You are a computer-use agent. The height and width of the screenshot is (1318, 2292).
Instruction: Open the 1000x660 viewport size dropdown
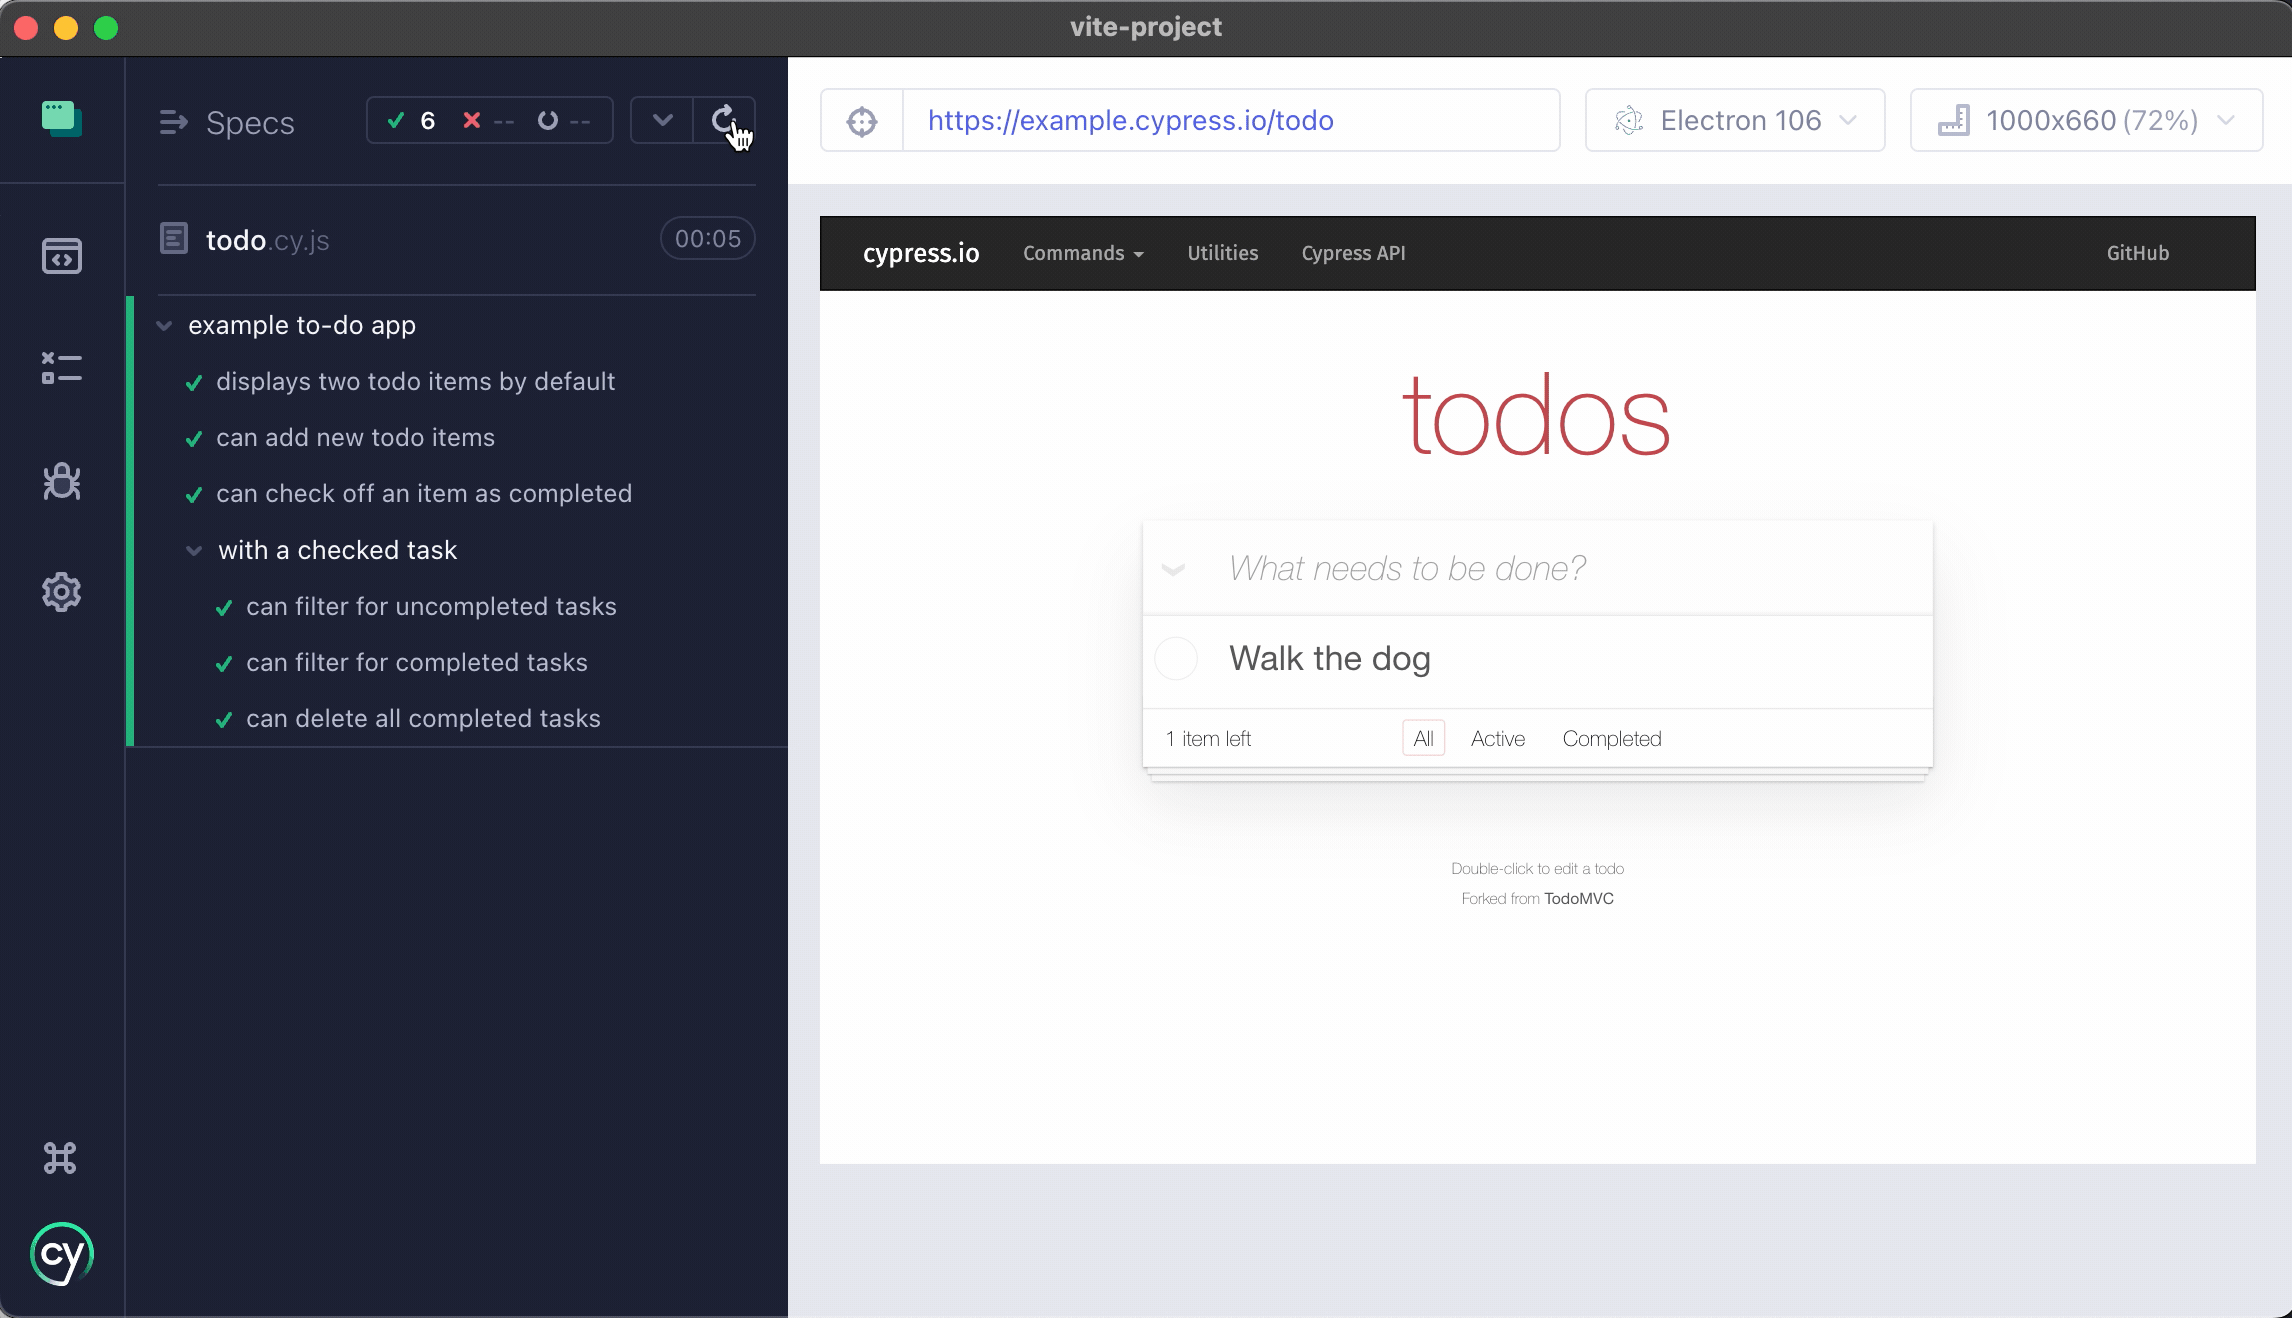[2086, 121]
